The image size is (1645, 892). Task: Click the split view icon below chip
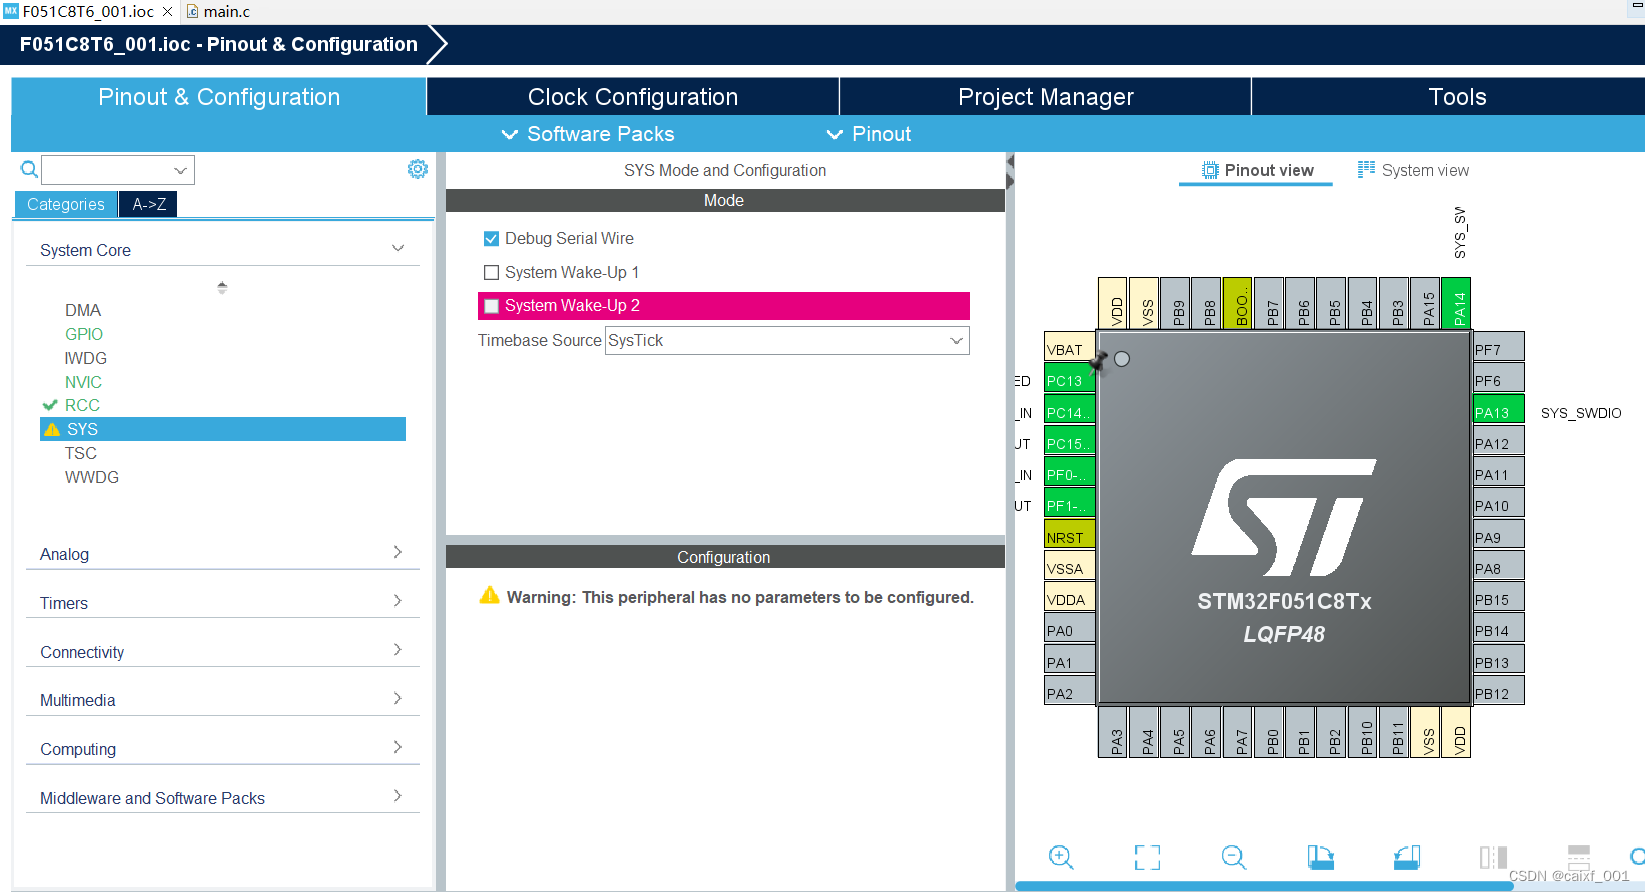click(1493, 857)
